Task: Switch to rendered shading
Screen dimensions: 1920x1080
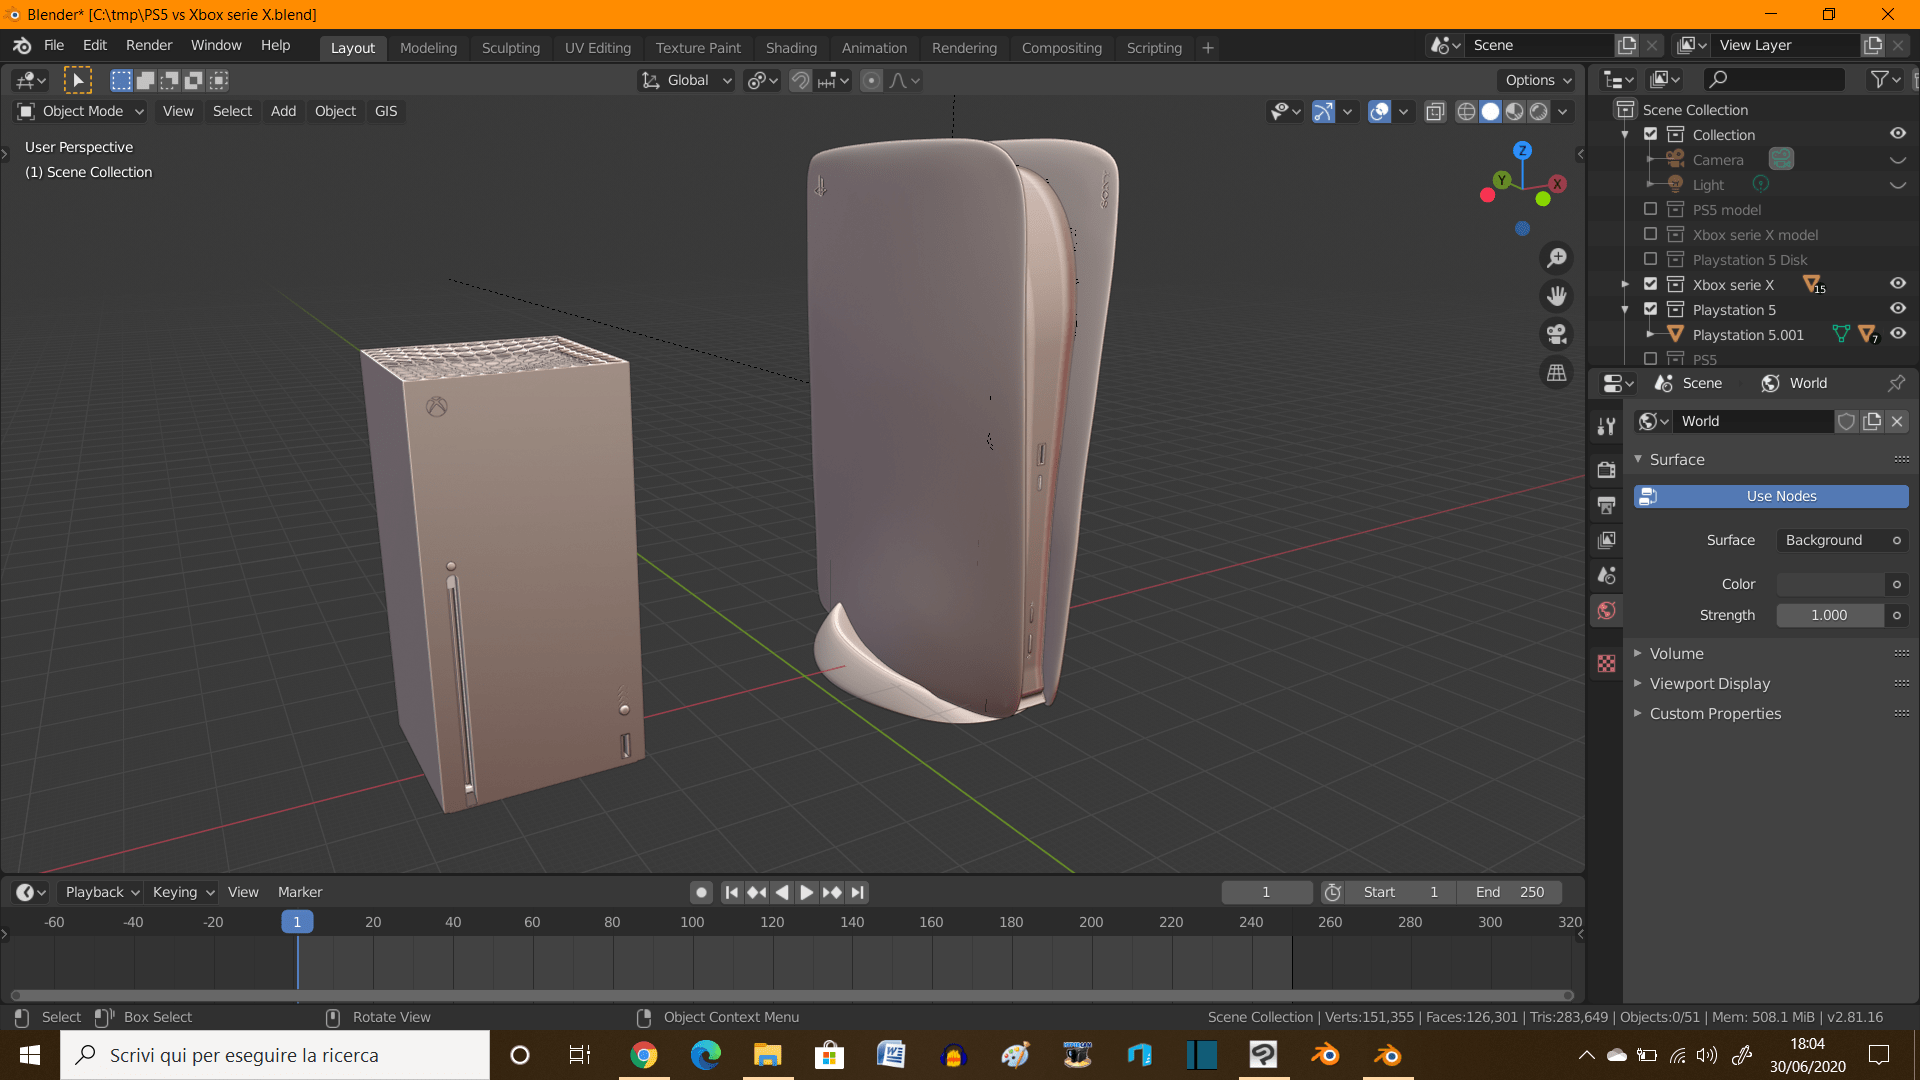Action: pyautogui.click(x=1538, y=112)
